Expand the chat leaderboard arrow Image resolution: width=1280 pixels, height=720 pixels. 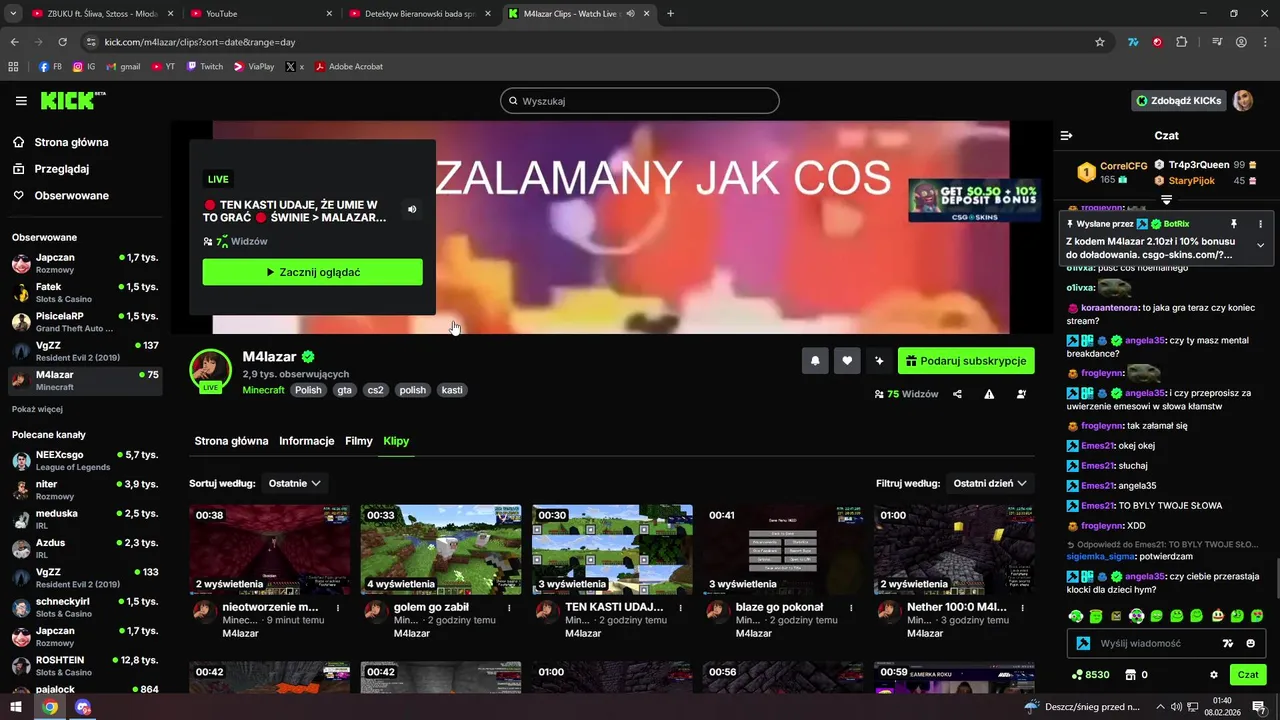[x=1166, y=201]
